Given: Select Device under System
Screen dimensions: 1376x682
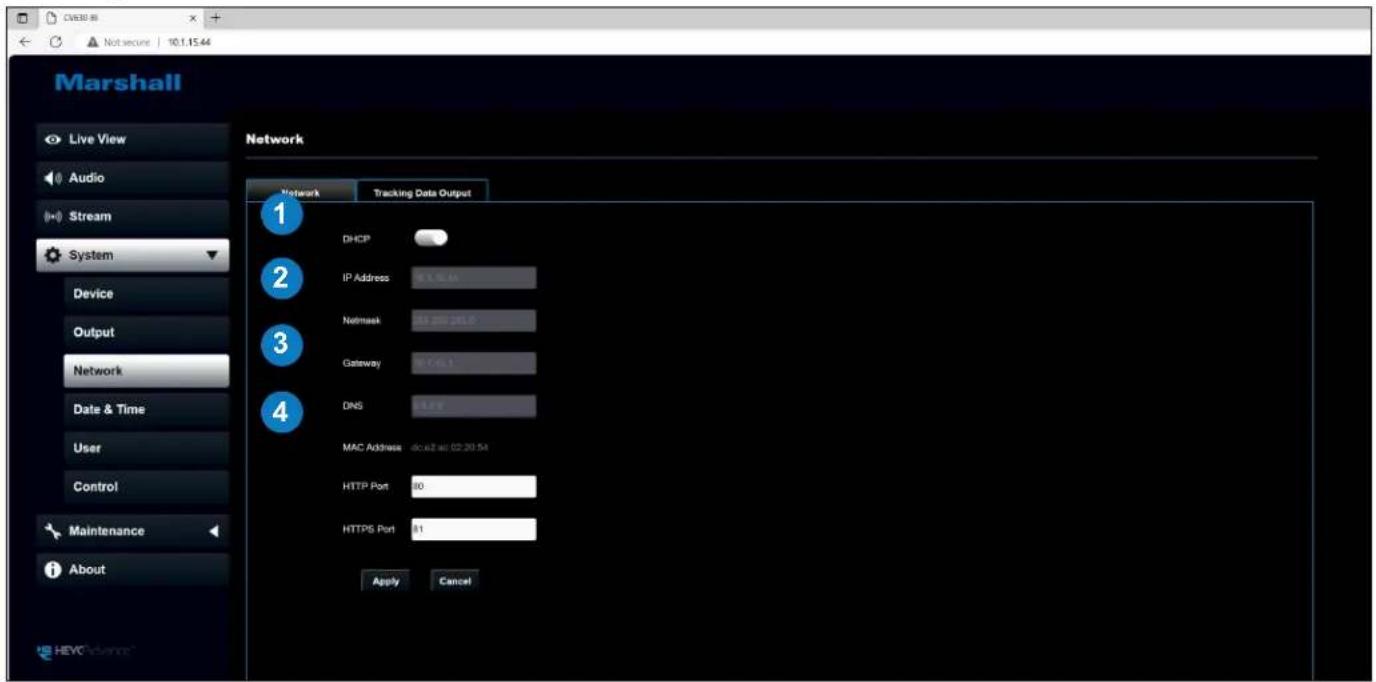Looking at the screenshot, I should (x=146, y=294).
